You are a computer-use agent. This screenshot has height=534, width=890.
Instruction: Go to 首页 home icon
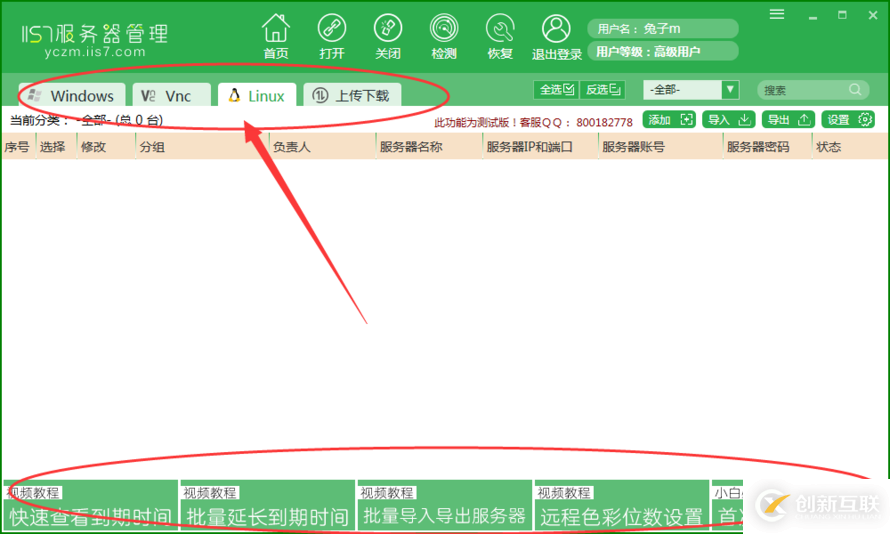pos(276,36)
